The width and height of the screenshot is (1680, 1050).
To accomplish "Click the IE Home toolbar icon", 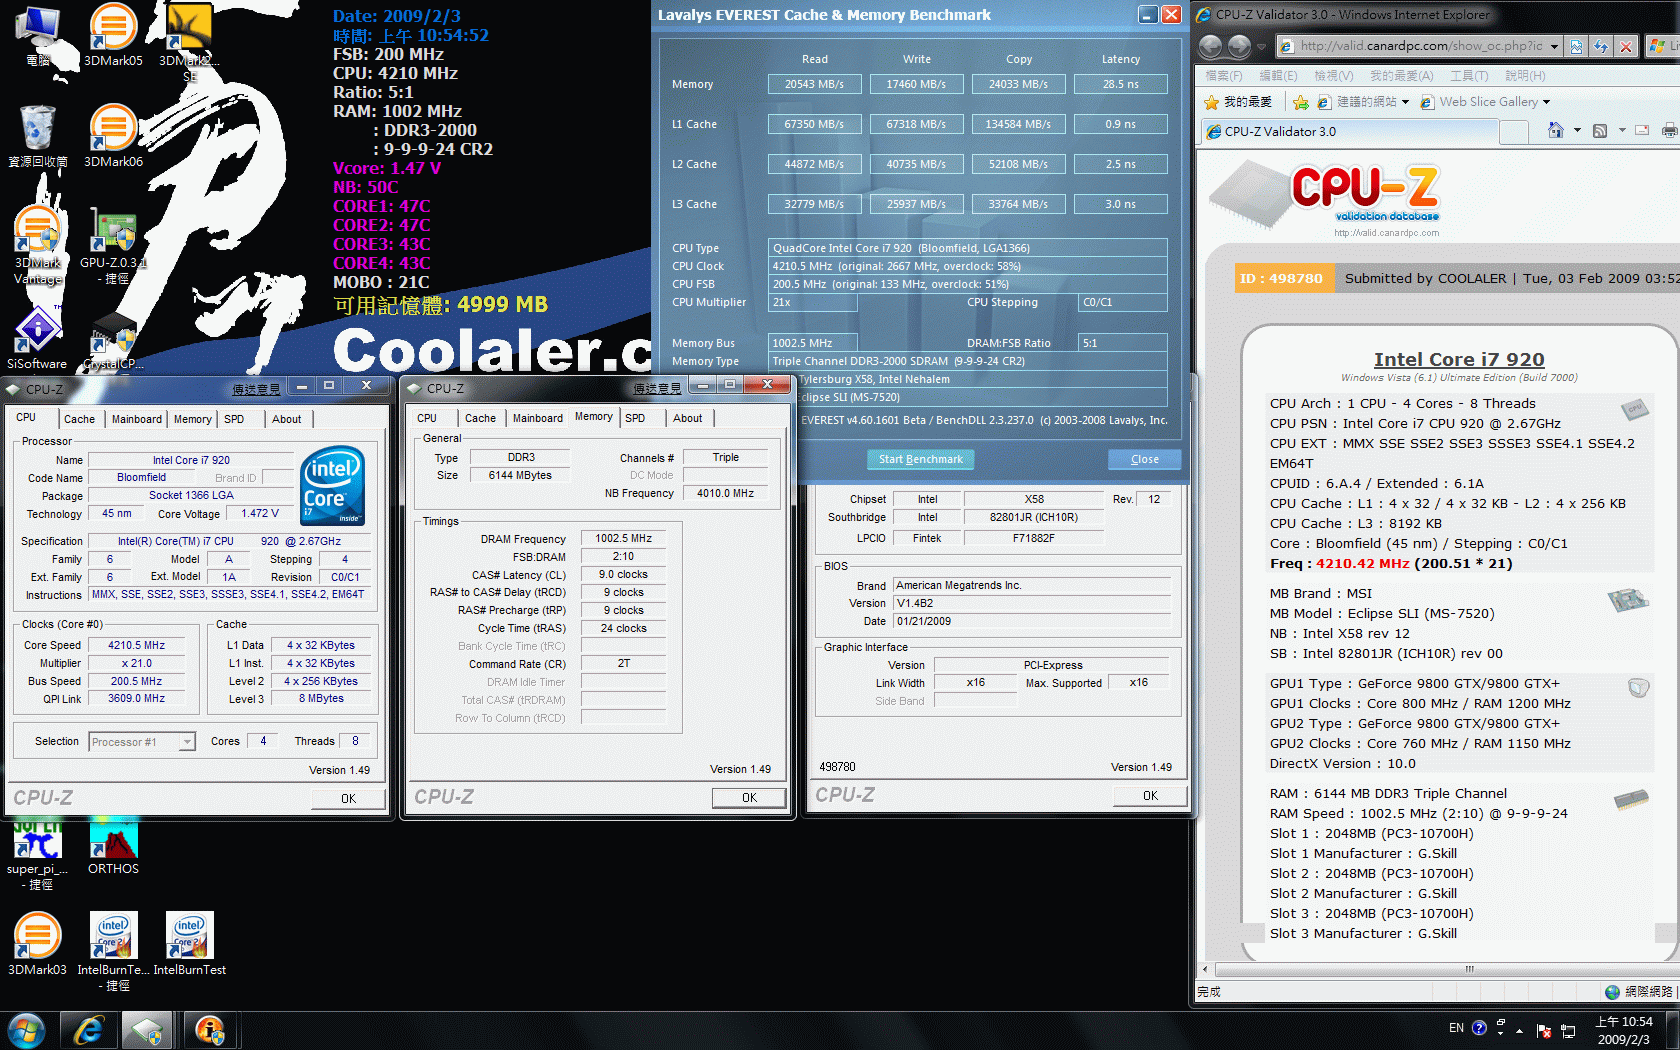I will (x=1555, y=130).
